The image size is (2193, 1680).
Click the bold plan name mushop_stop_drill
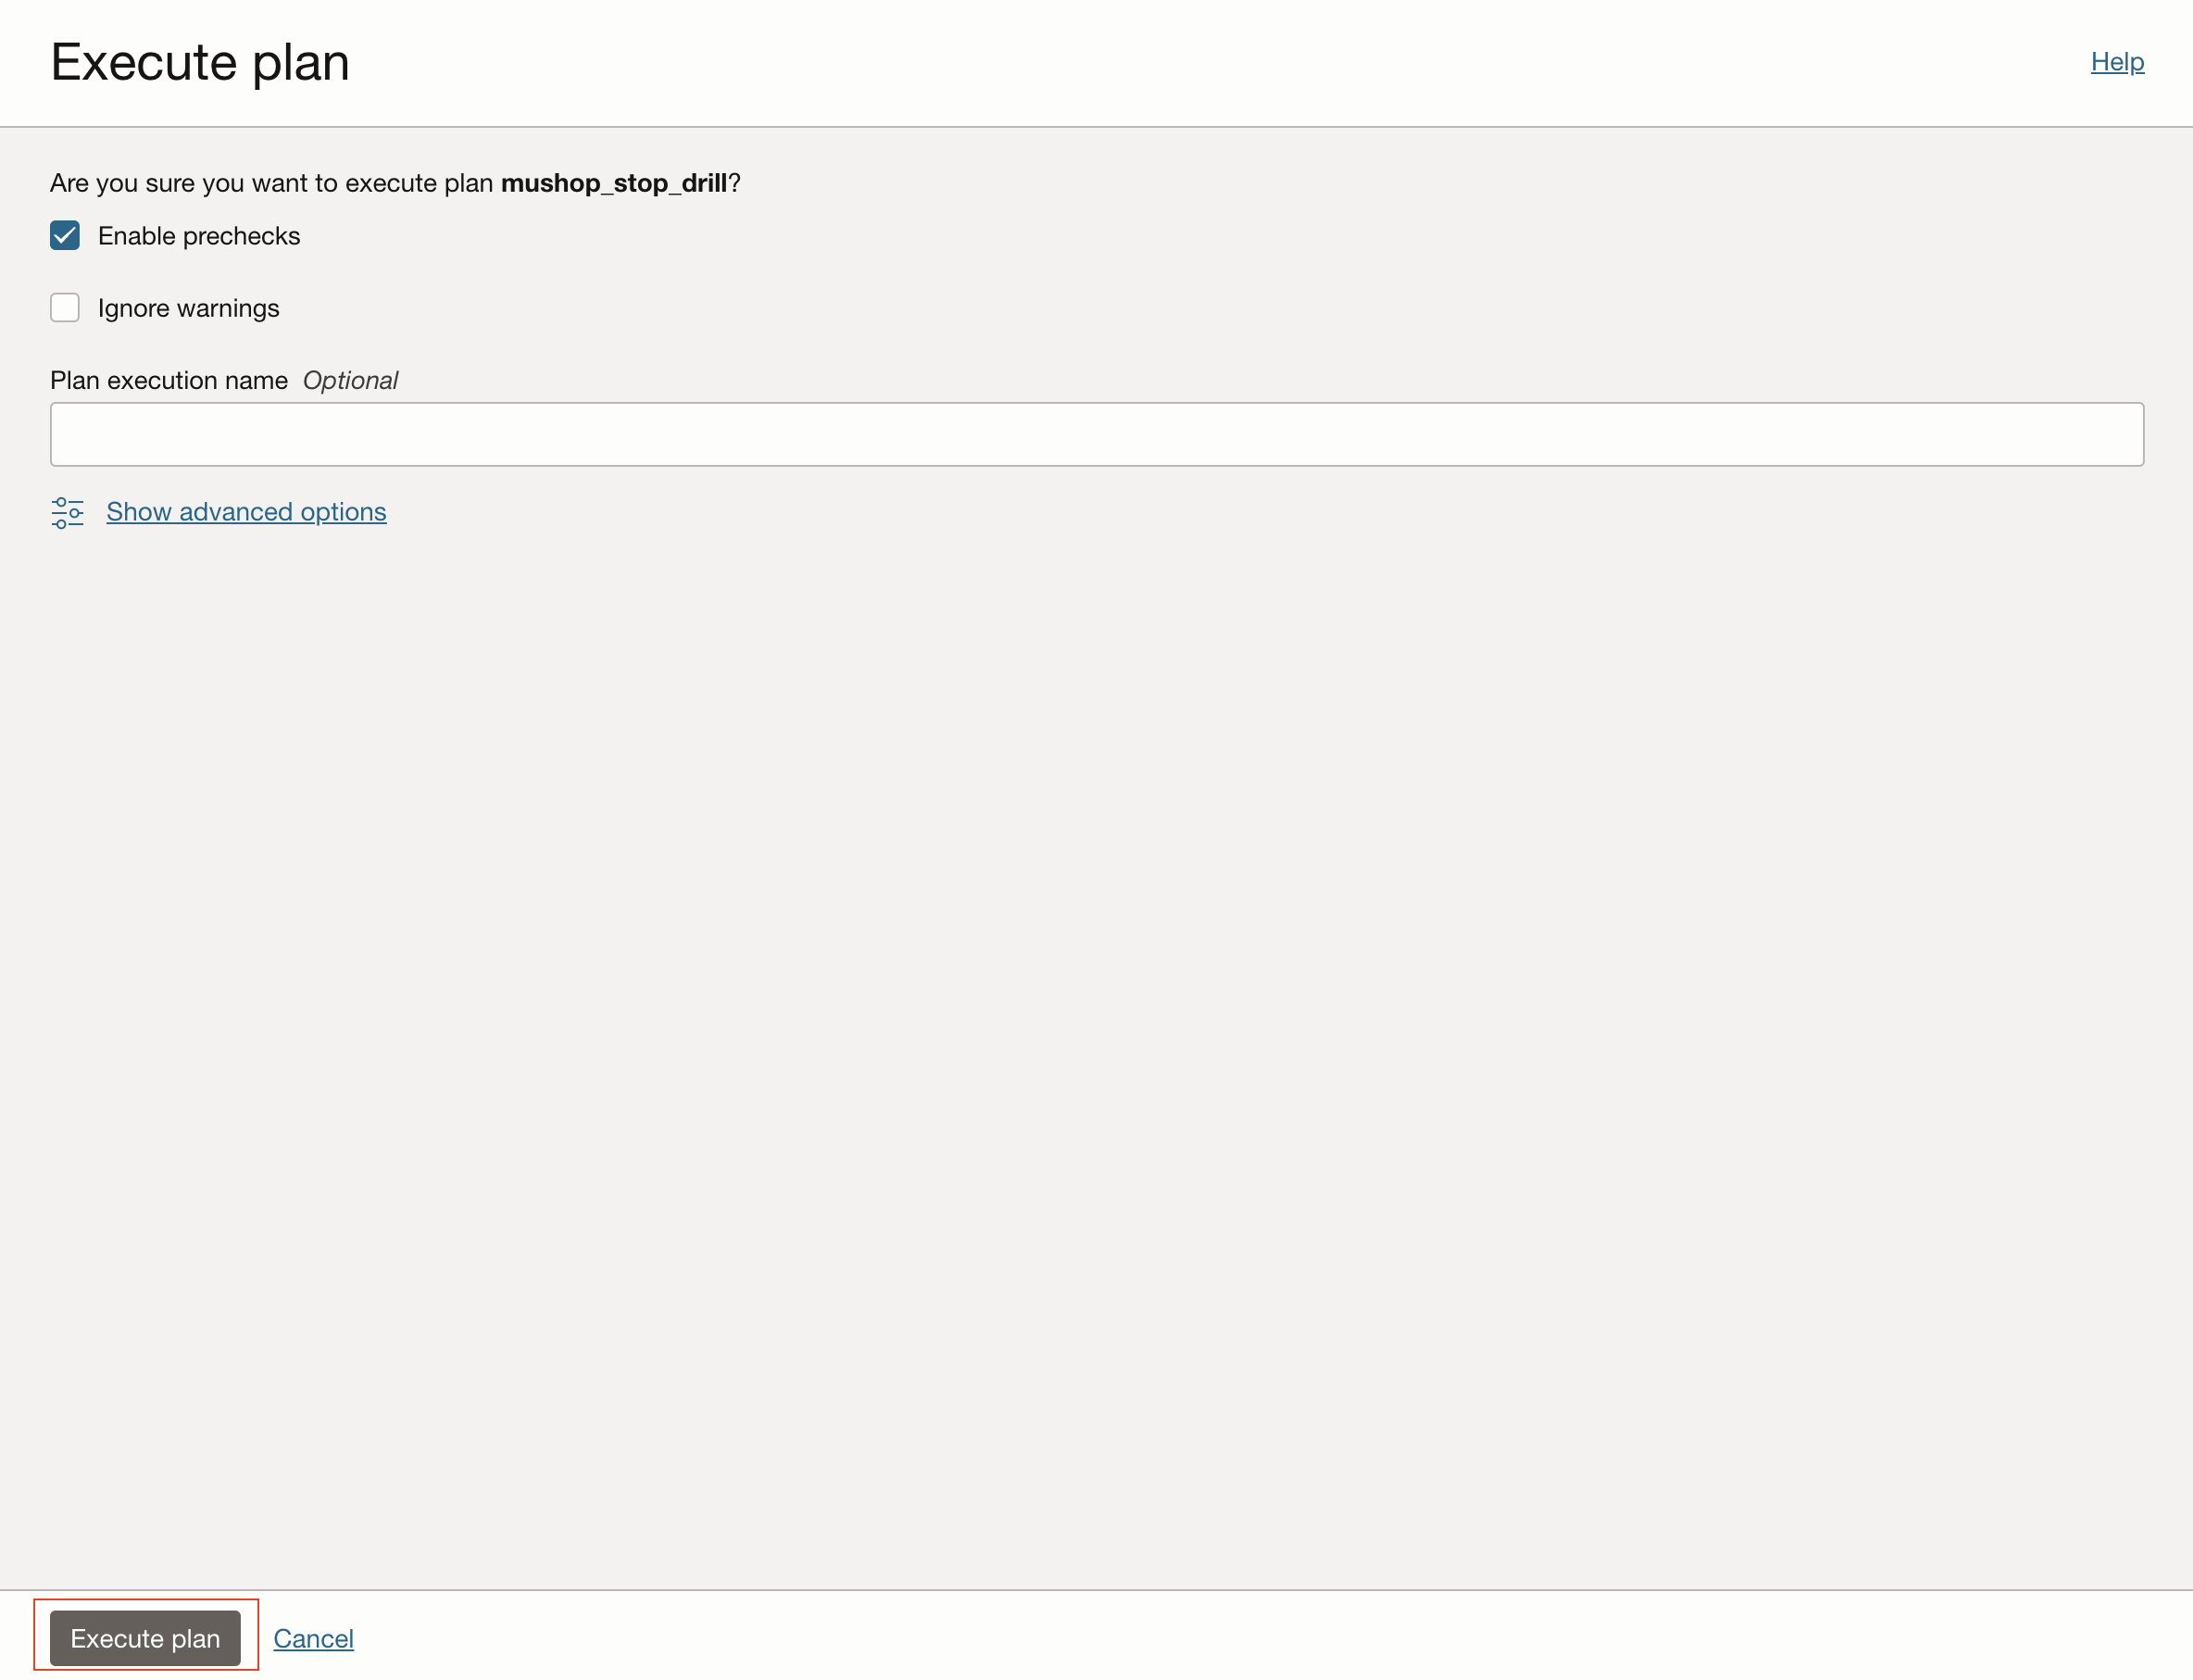click(613, 183)
